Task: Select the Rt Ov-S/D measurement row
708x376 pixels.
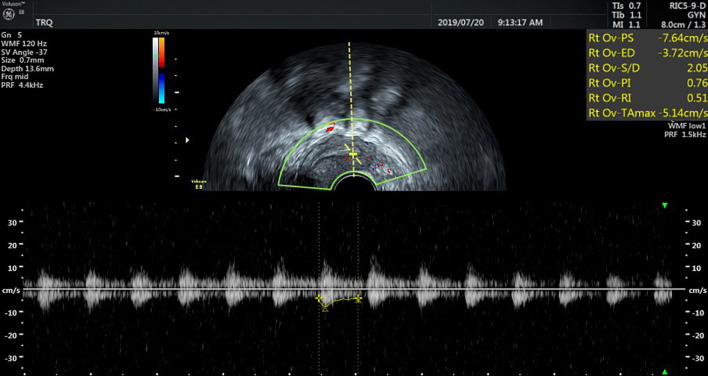Action: point(647,68)
